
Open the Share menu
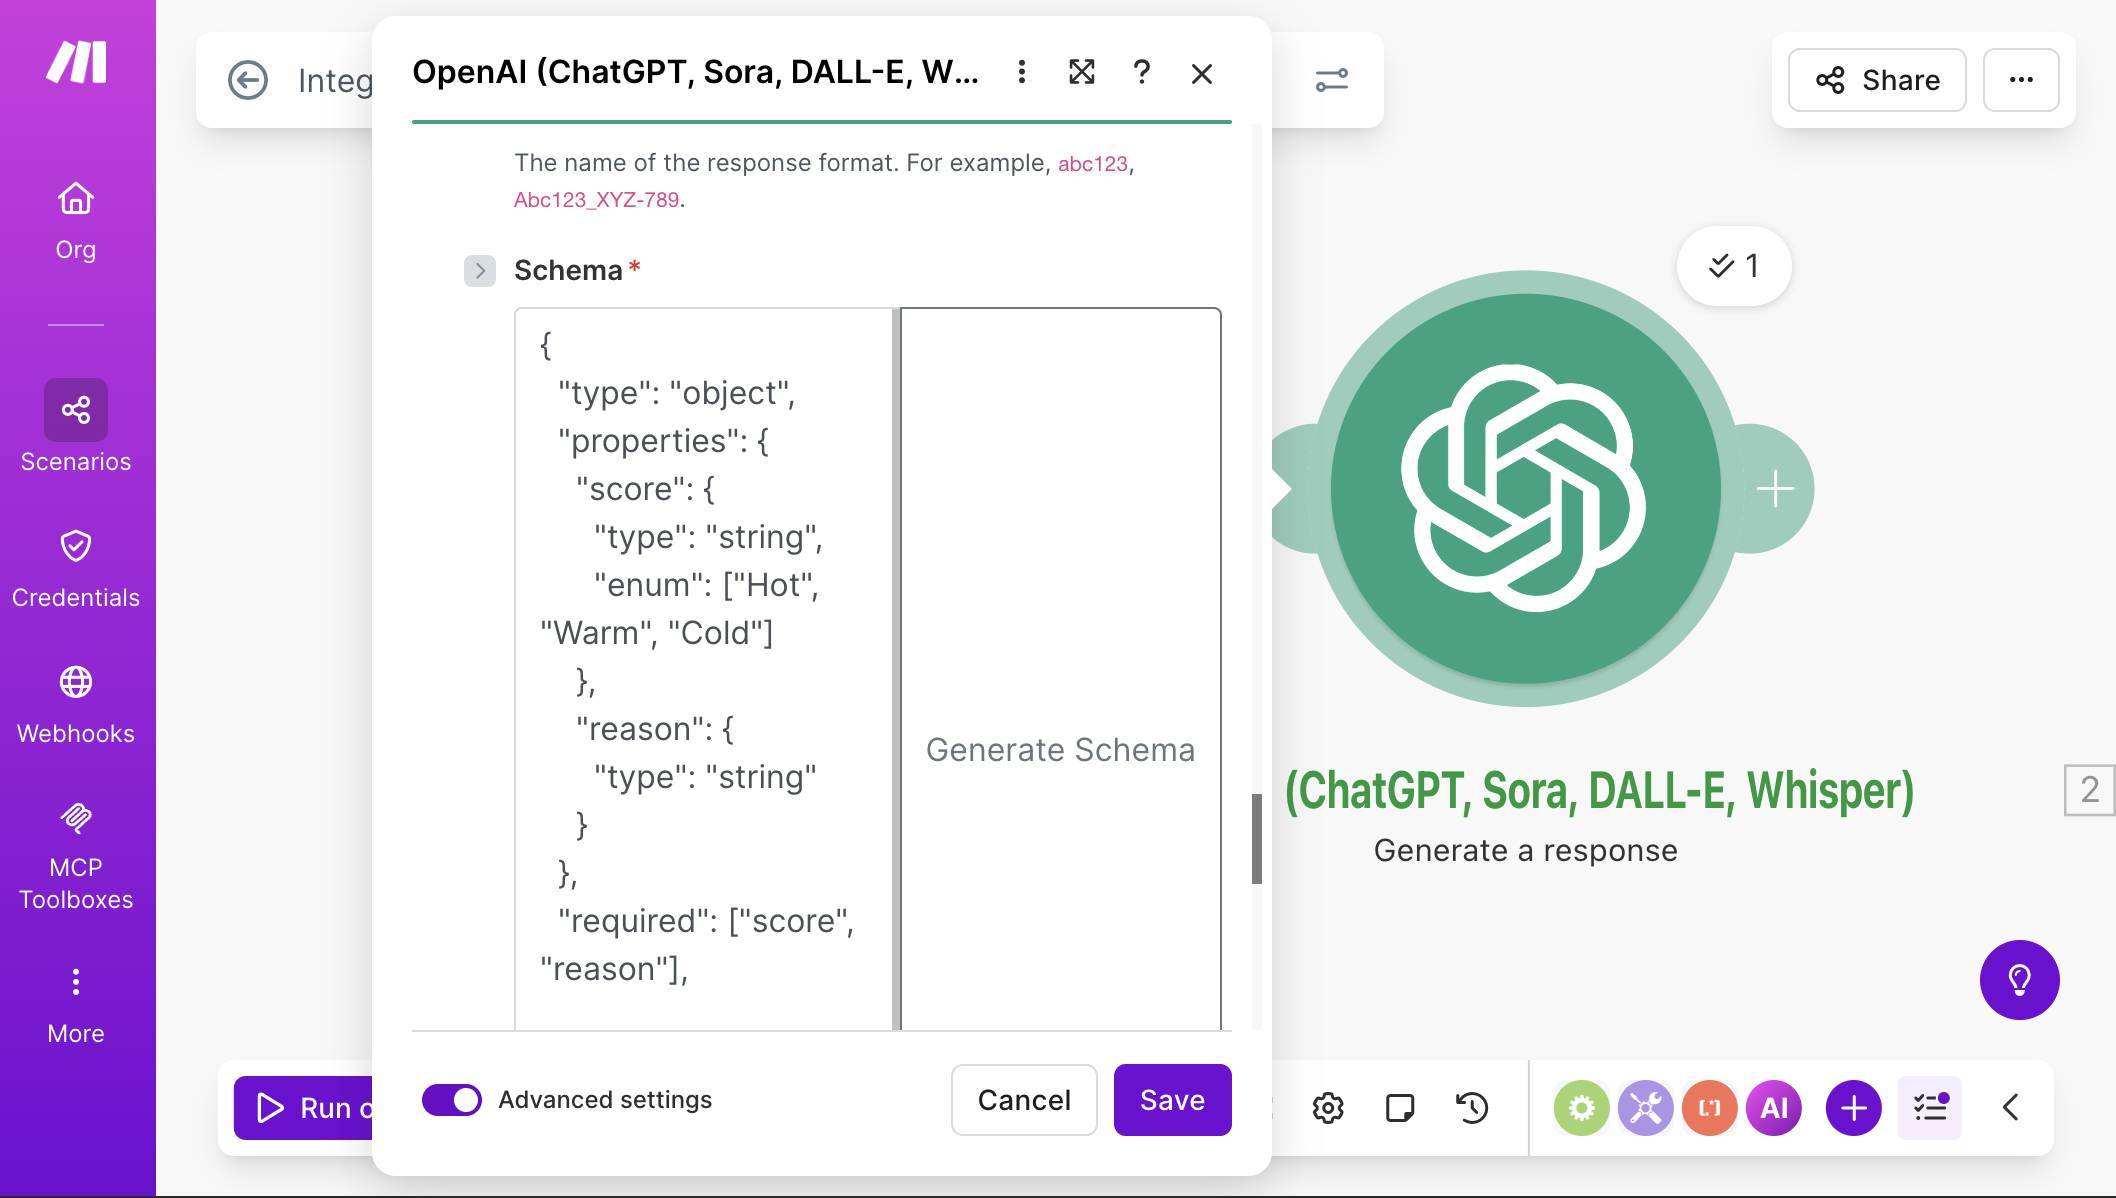1876,80
